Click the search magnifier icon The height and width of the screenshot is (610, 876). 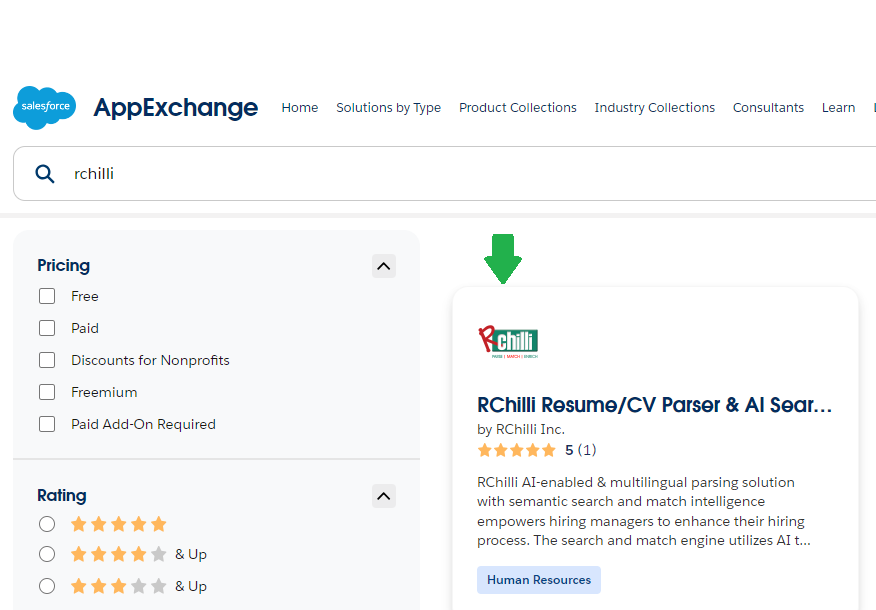[x=45, y=174]
